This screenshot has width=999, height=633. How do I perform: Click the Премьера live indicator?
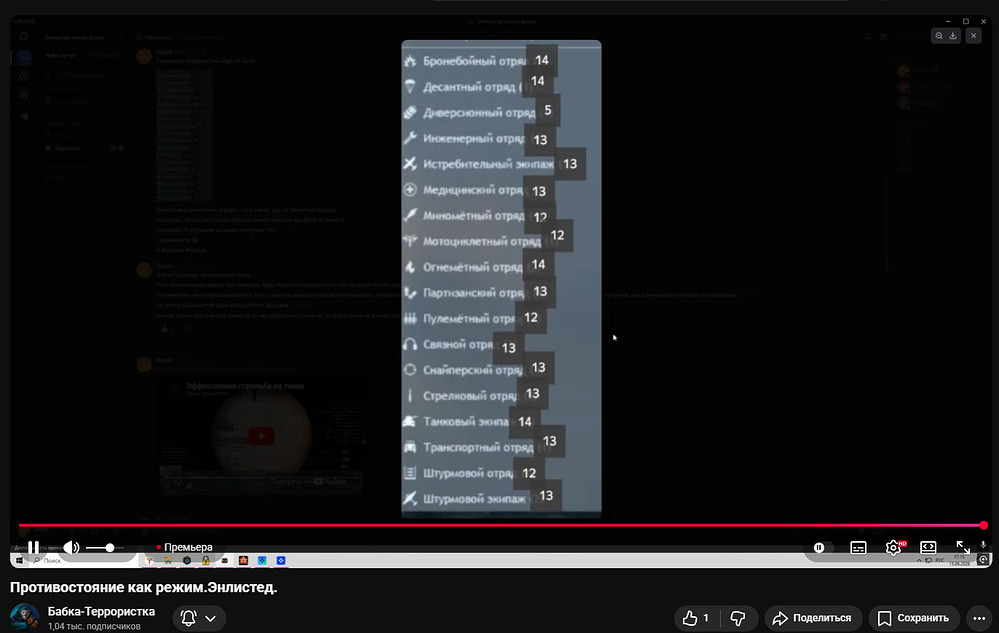(x=184, y=547)
